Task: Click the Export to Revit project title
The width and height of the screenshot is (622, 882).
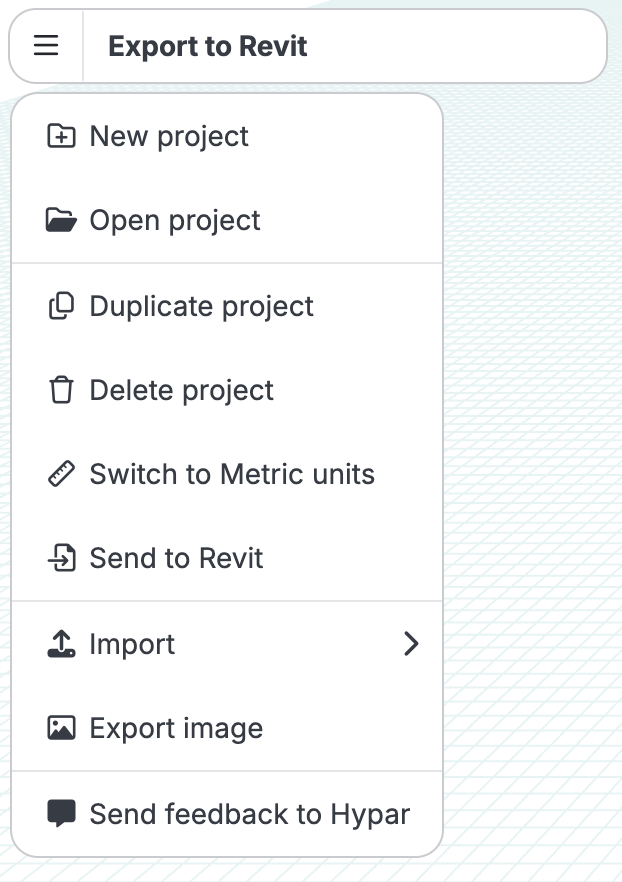Action: [x=208, y=46]
